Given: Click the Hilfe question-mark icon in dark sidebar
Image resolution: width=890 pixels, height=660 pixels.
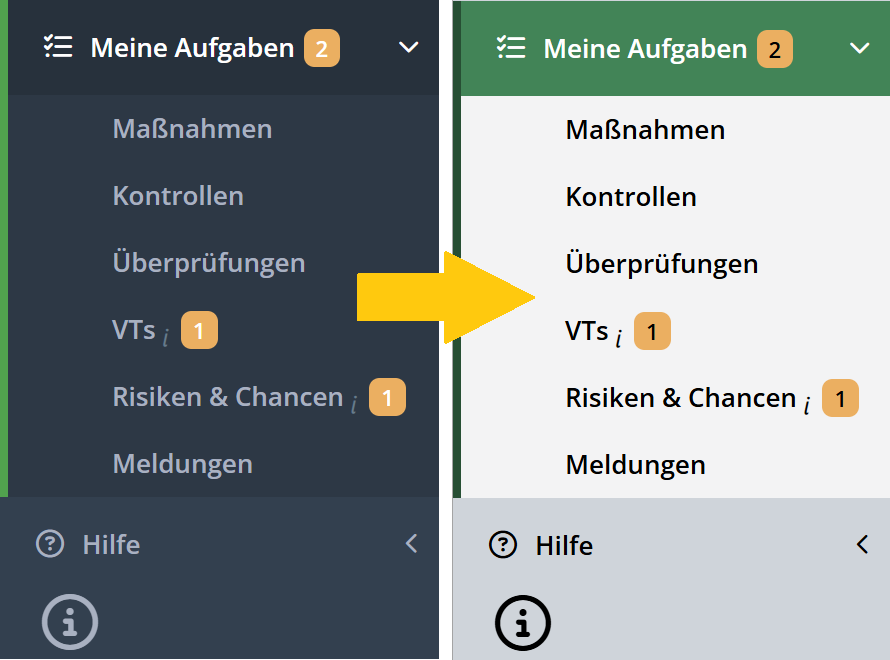Looking at the screenshot, I should (x=50, y=544).
